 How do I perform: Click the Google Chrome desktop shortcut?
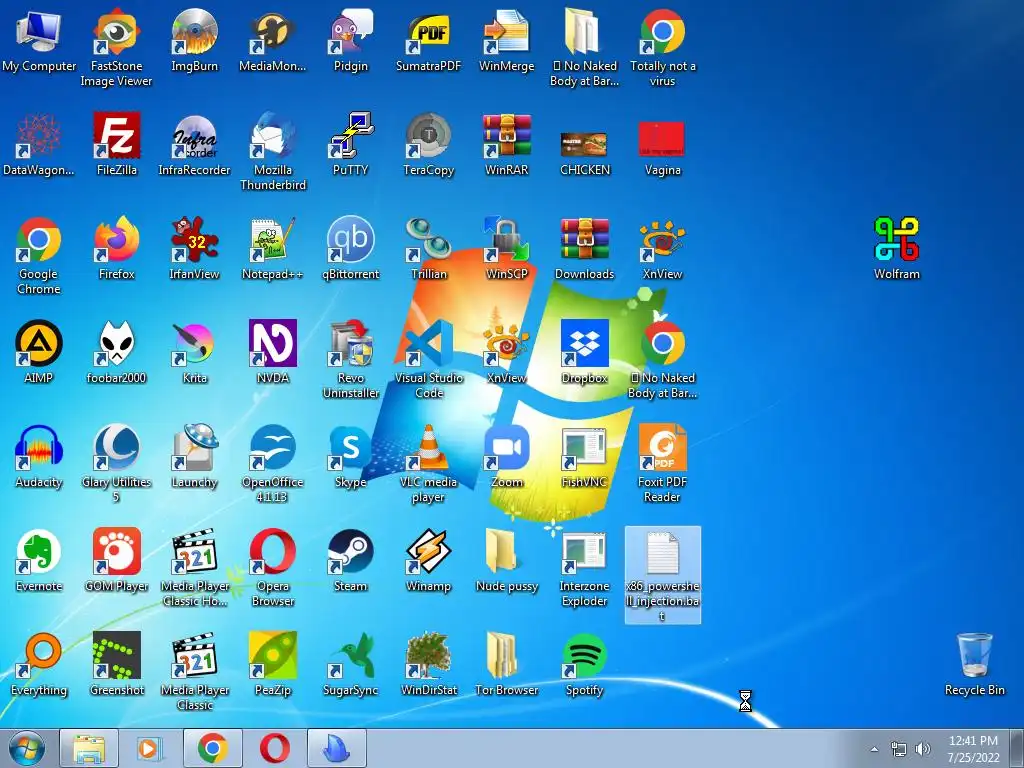coord(39,255)
